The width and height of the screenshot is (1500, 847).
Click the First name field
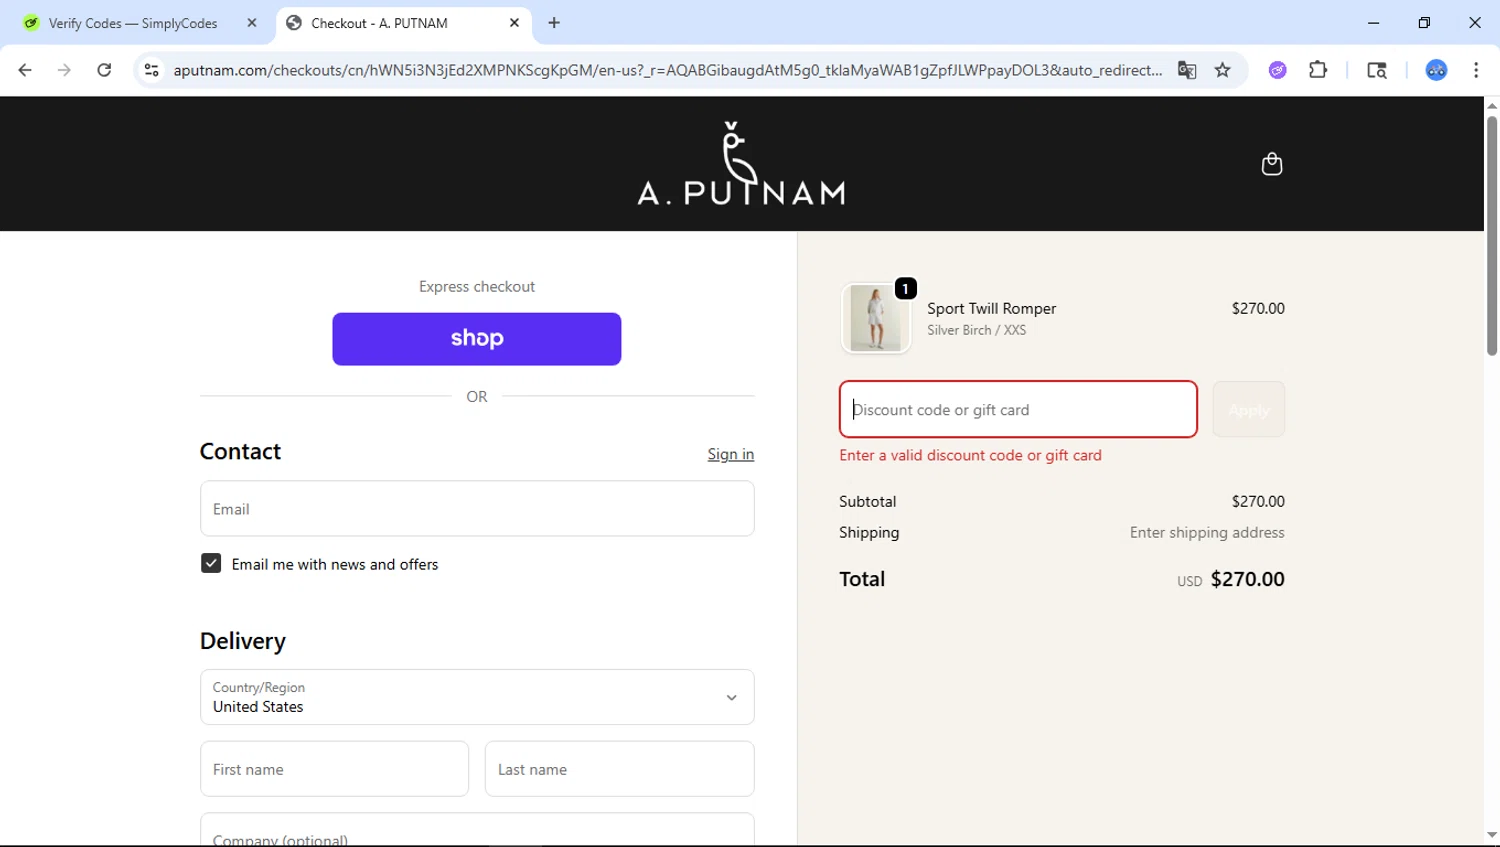click(334, 769)
